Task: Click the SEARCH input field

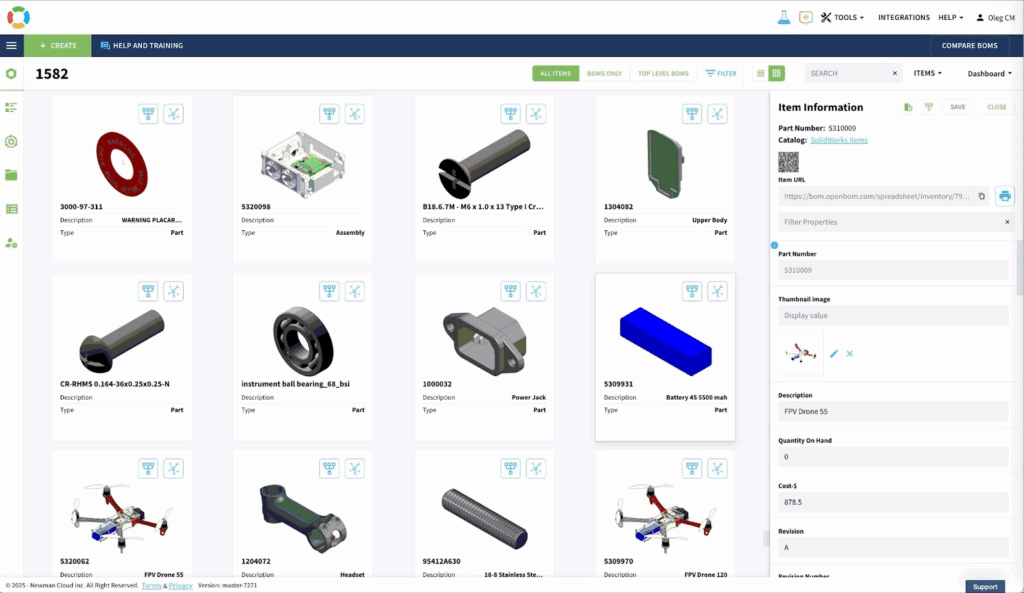Action: [848, 73]
